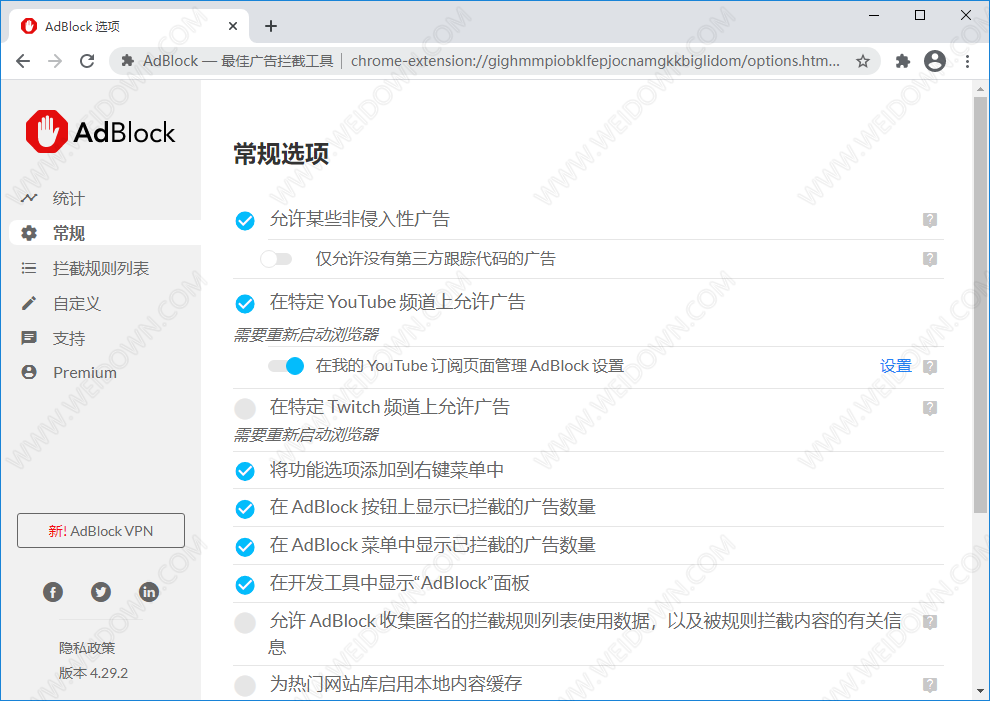Screen dimensions: 990x701
Task: Click help icon for 本地内容缓存 option
Action: tap(929, 685)
